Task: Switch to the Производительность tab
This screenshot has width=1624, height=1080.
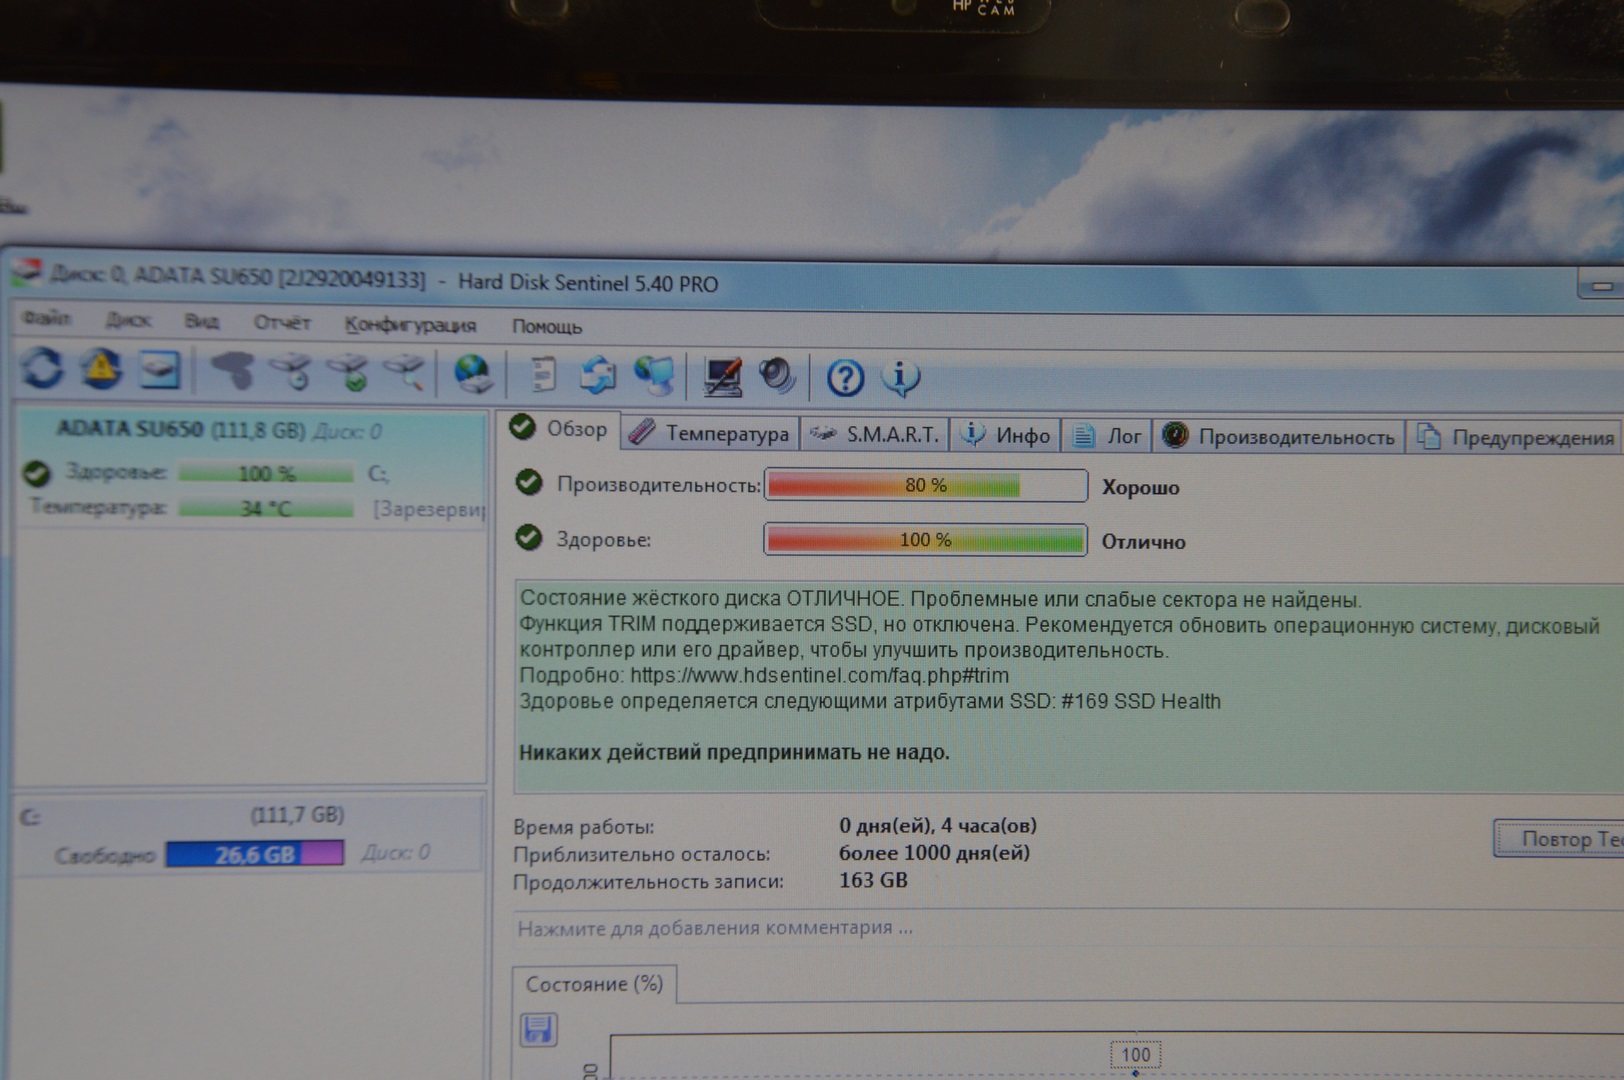Action: [1279, 437]
